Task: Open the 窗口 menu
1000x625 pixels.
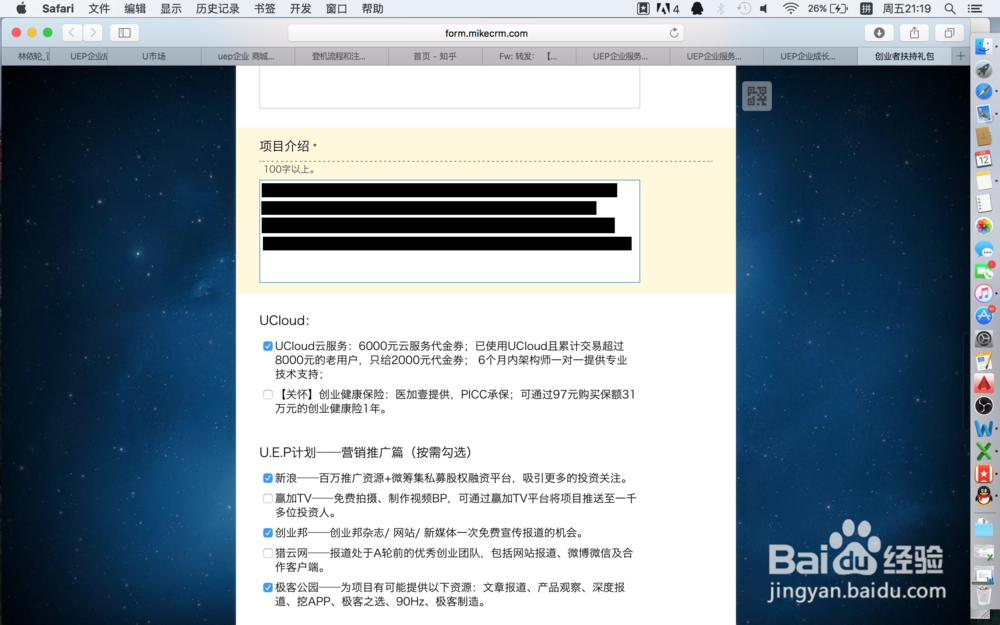Action: [336, 8]
